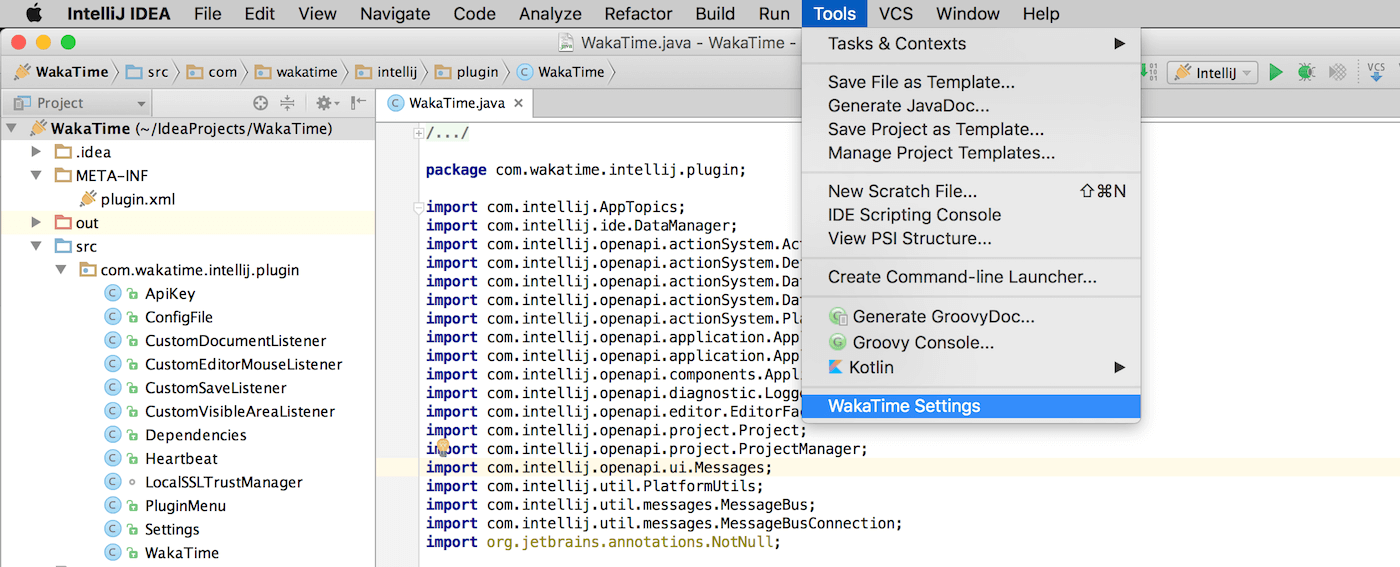Click the plugin breadcrumb in navigation bar

(477, 72)
